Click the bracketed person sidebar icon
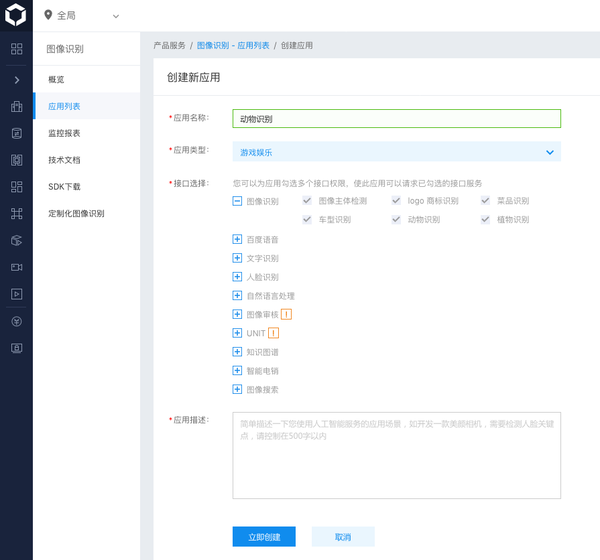Screen dimensions: 600x560 click(16, 160)
